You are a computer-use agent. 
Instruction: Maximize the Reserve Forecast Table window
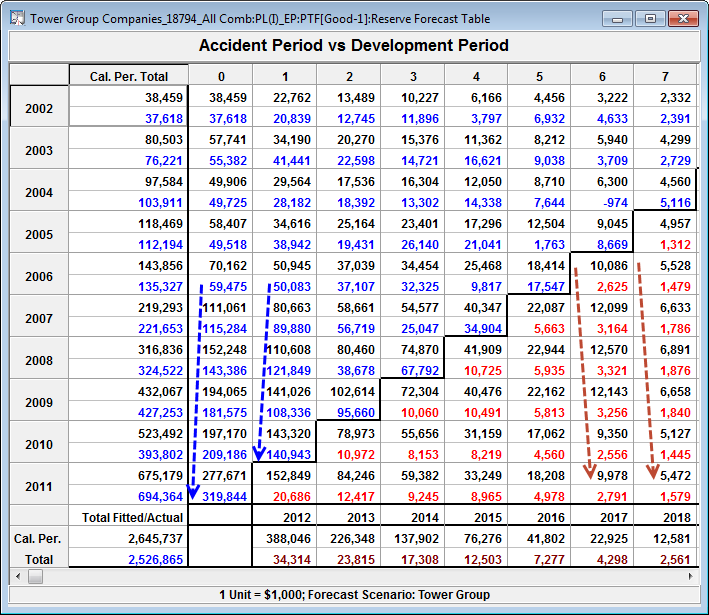click(650, 19)
